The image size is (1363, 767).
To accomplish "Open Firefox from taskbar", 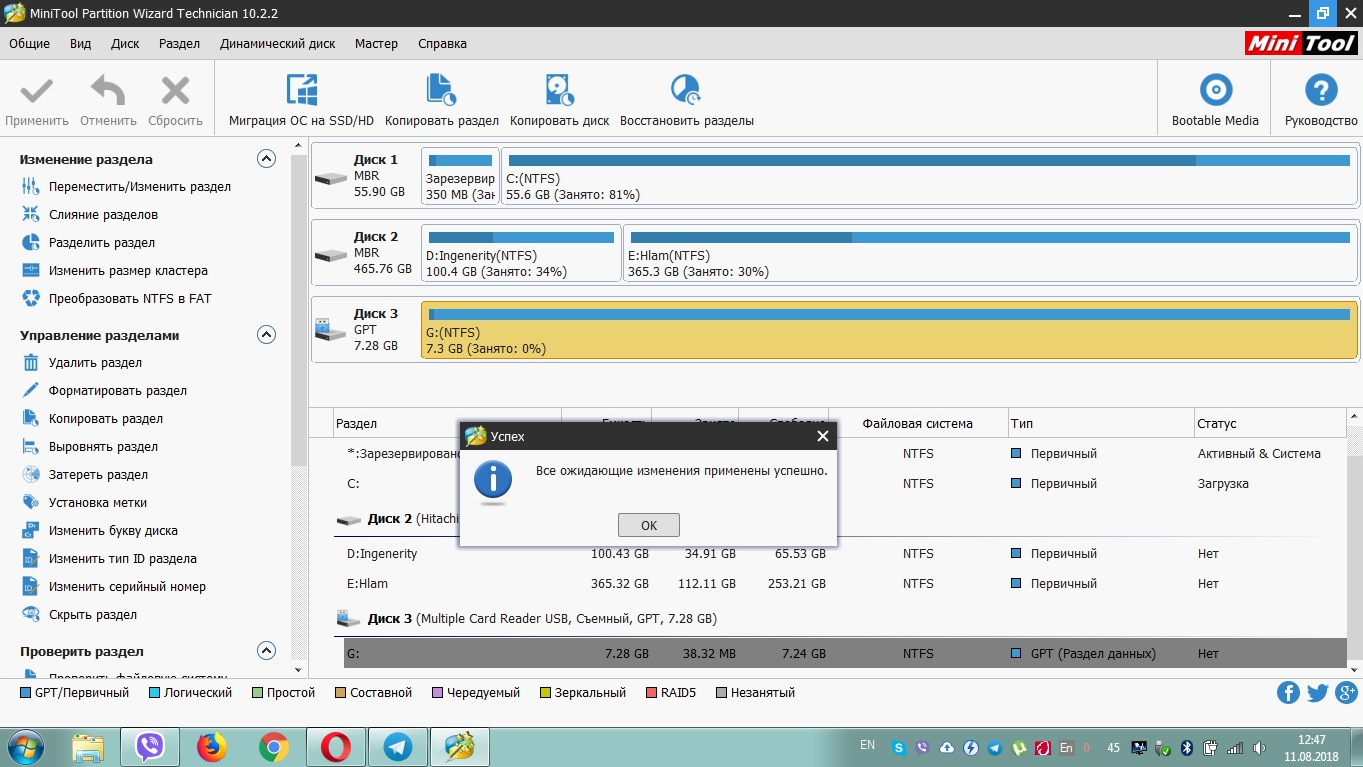I will tap(211, 746).
